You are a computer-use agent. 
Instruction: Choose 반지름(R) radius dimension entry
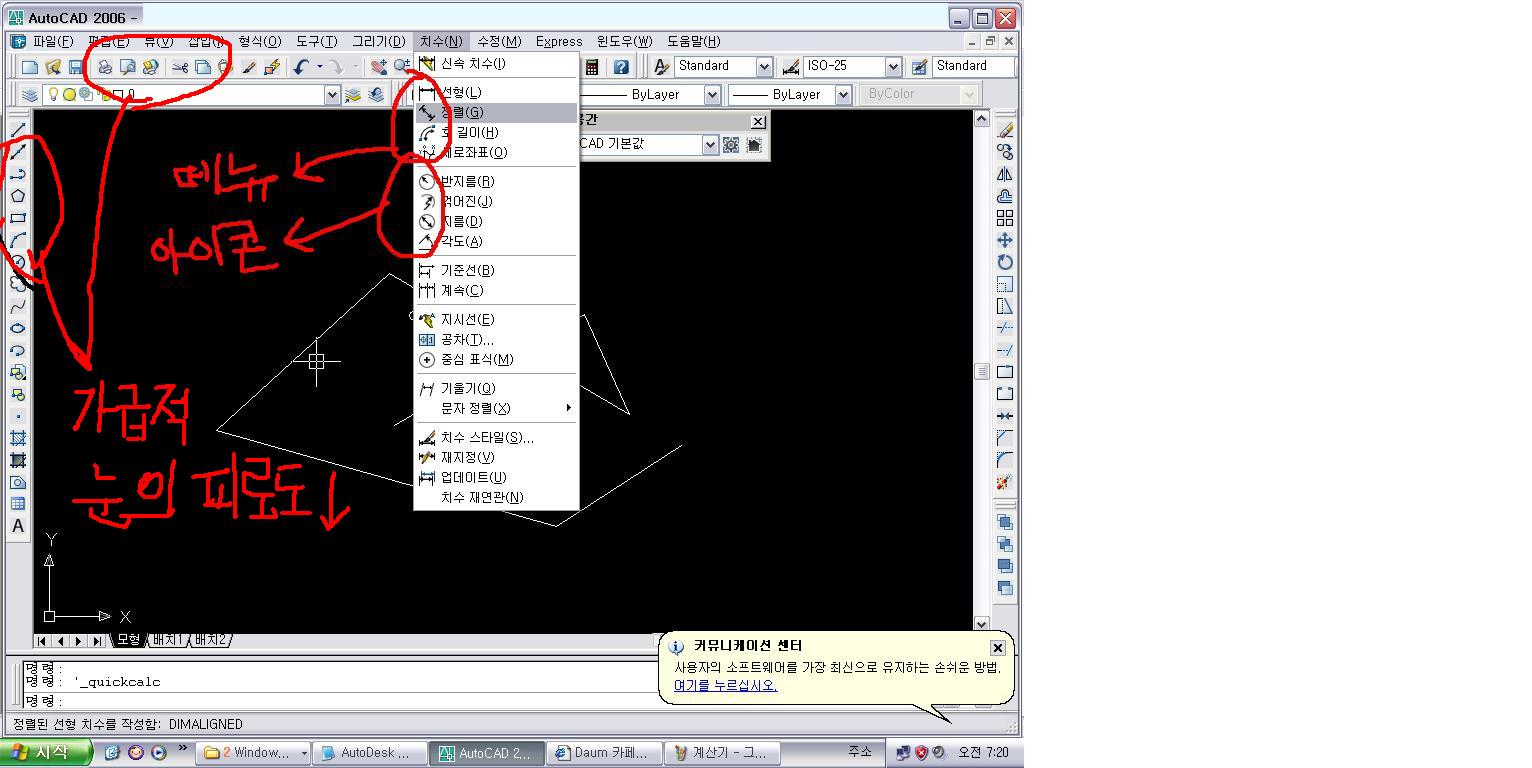coord(496,181)
